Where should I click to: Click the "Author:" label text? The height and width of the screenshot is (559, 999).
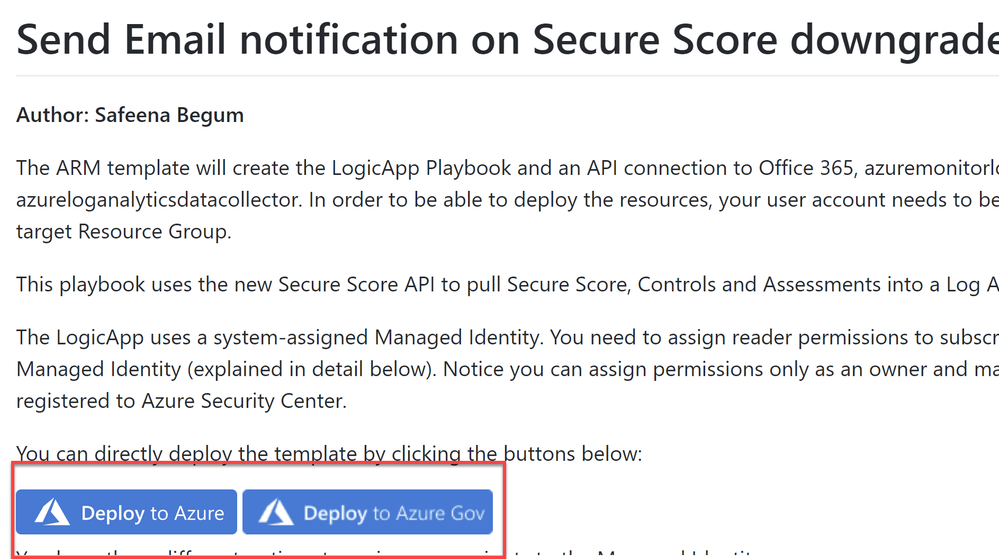pyautogui.click(x=53, y=115)
